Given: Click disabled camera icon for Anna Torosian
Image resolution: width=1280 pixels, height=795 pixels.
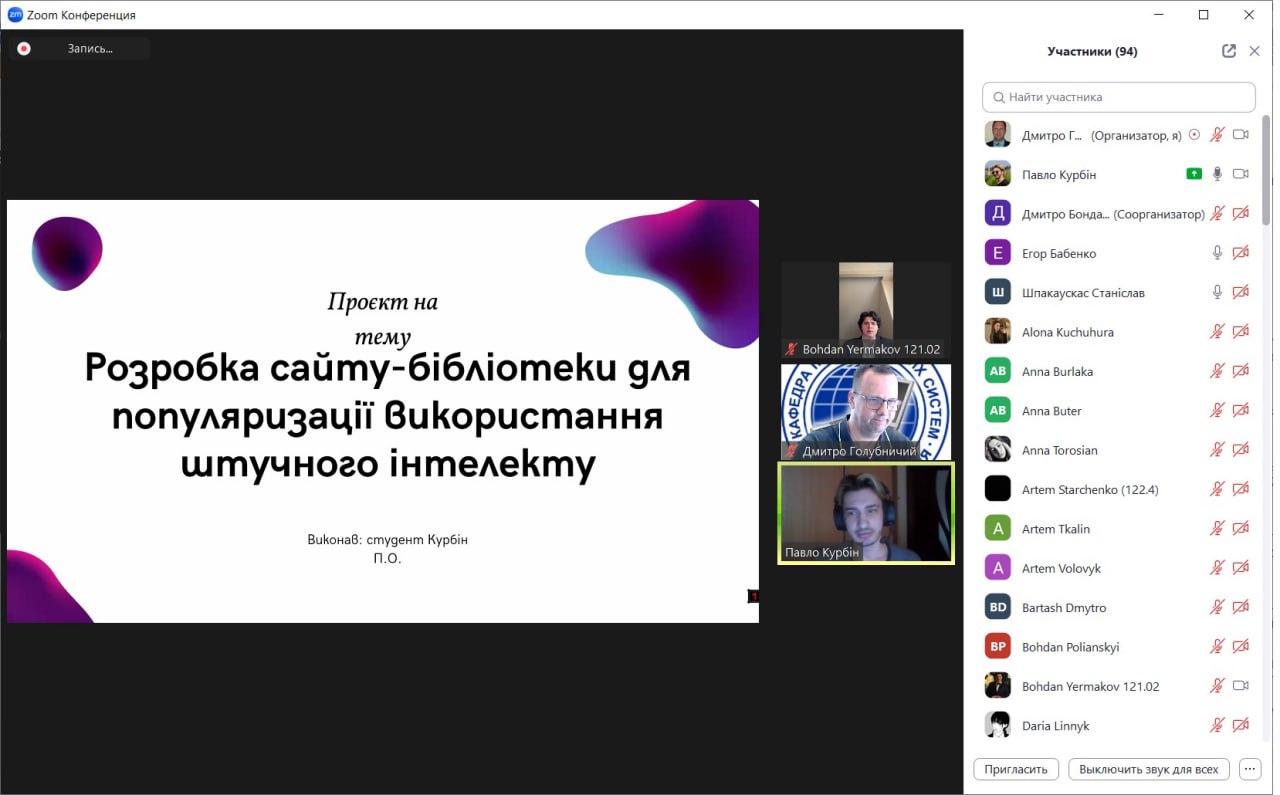Looking at the screenshot, I should pyautogui.click(x=1241, y=450).
